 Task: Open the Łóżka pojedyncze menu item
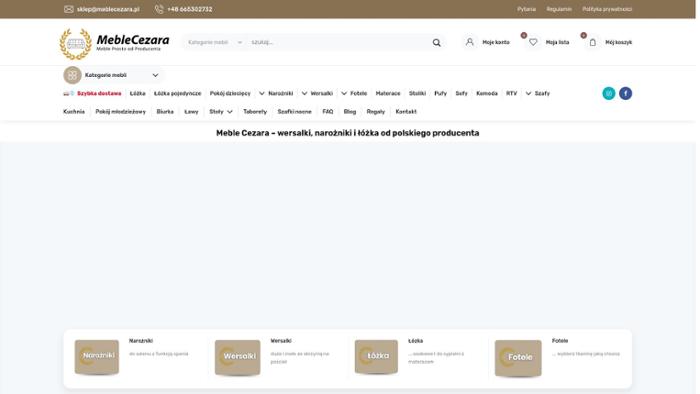point(178,93)
